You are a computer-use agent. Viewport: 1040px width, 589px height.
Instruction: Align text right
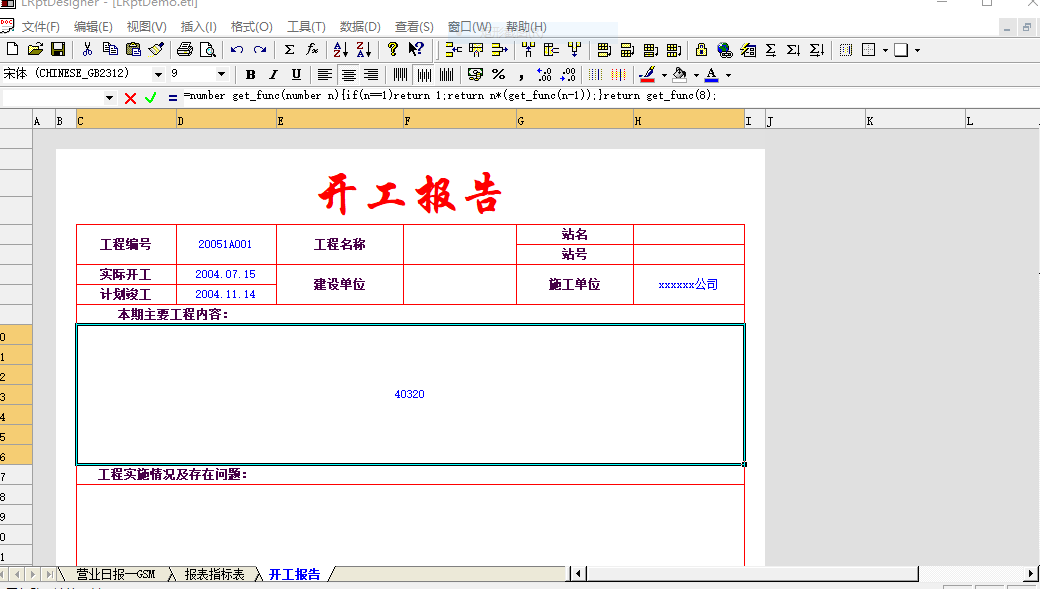[x=371, y=74]
